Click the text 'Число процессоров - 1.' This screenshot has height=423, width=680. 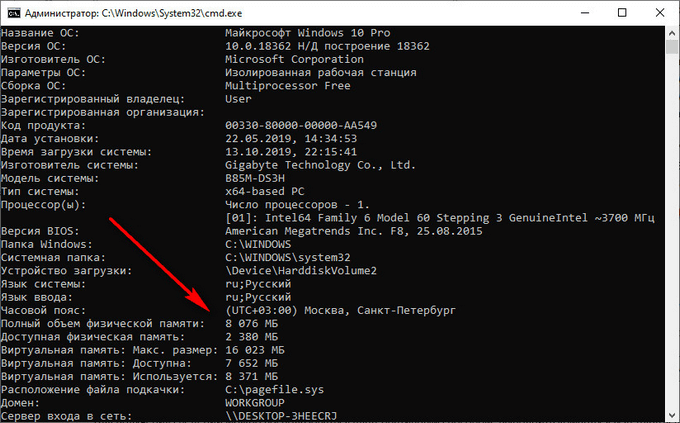(x=297, y=205)
